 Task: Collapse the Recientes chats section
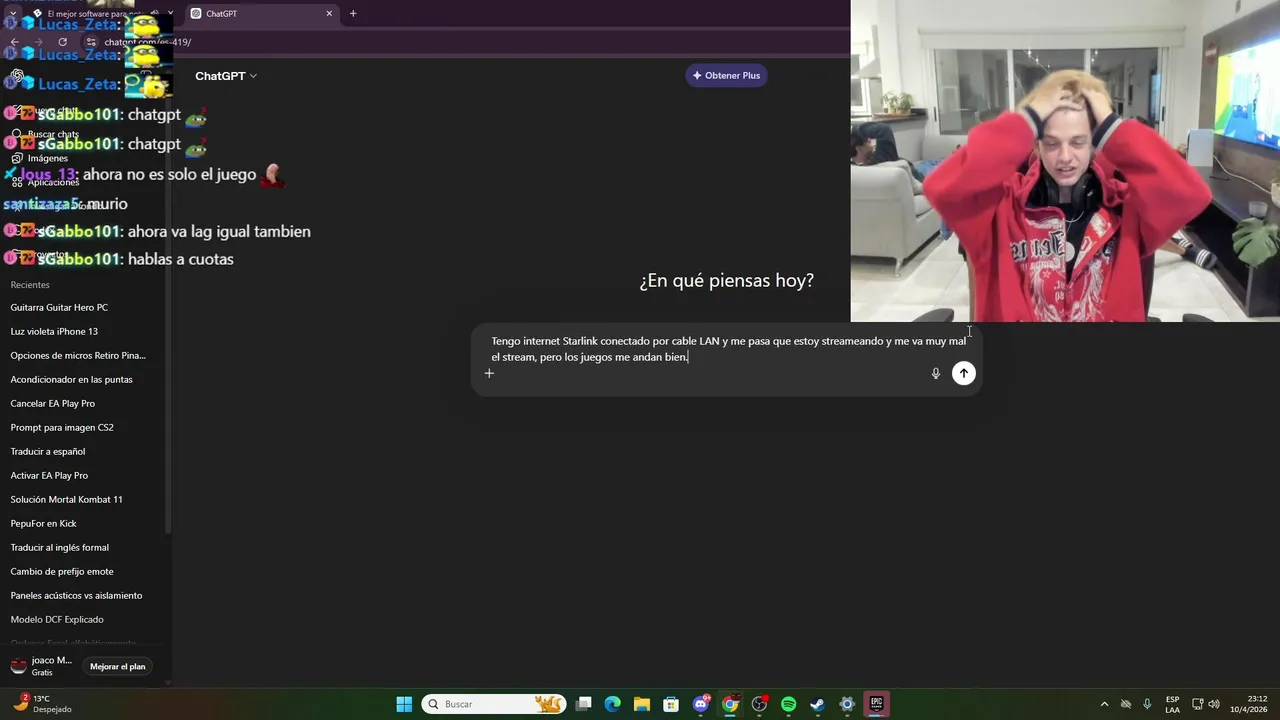pos(30,285)
